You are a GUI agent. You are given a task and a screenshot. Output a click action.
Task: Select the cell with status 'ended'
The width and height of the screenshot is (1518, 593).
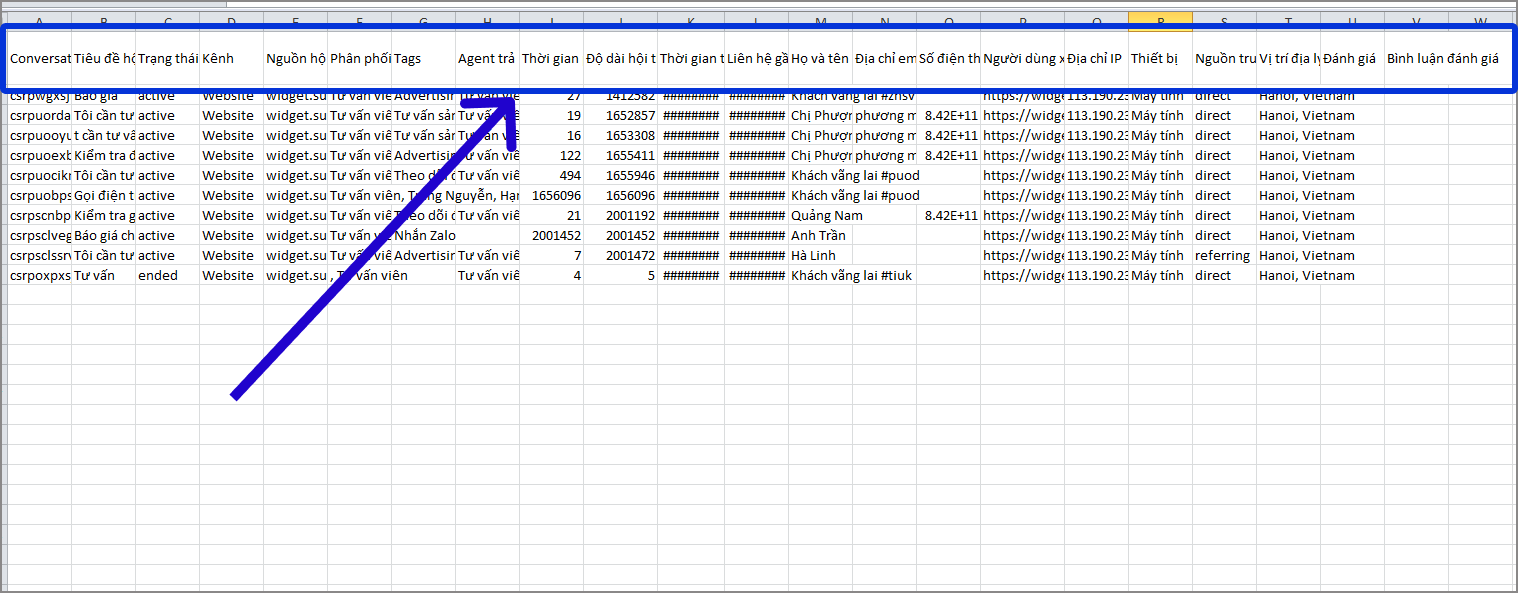coord(167,276)
